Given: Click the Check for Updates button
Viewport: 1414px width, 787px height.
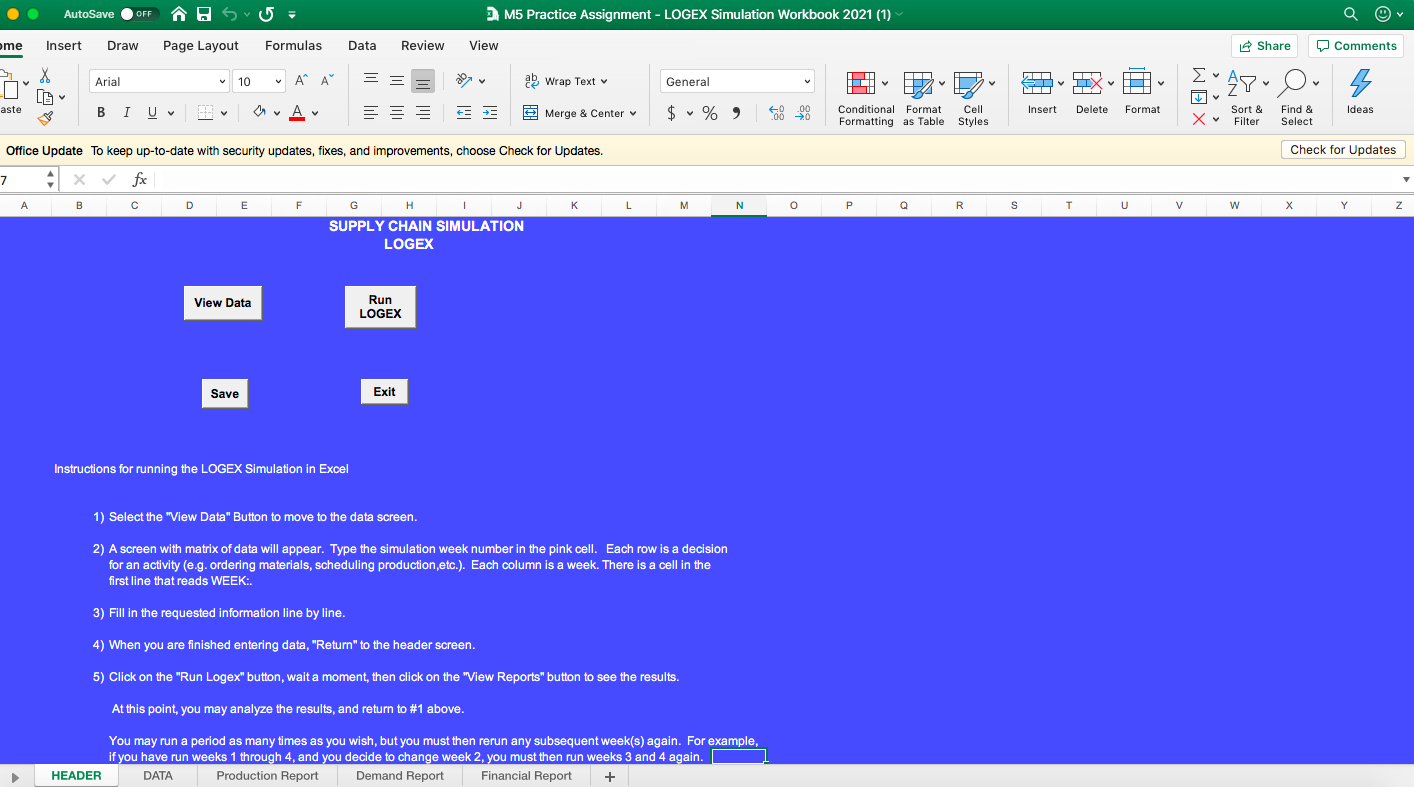Looking at the screenshot, I should [1343, 149].
